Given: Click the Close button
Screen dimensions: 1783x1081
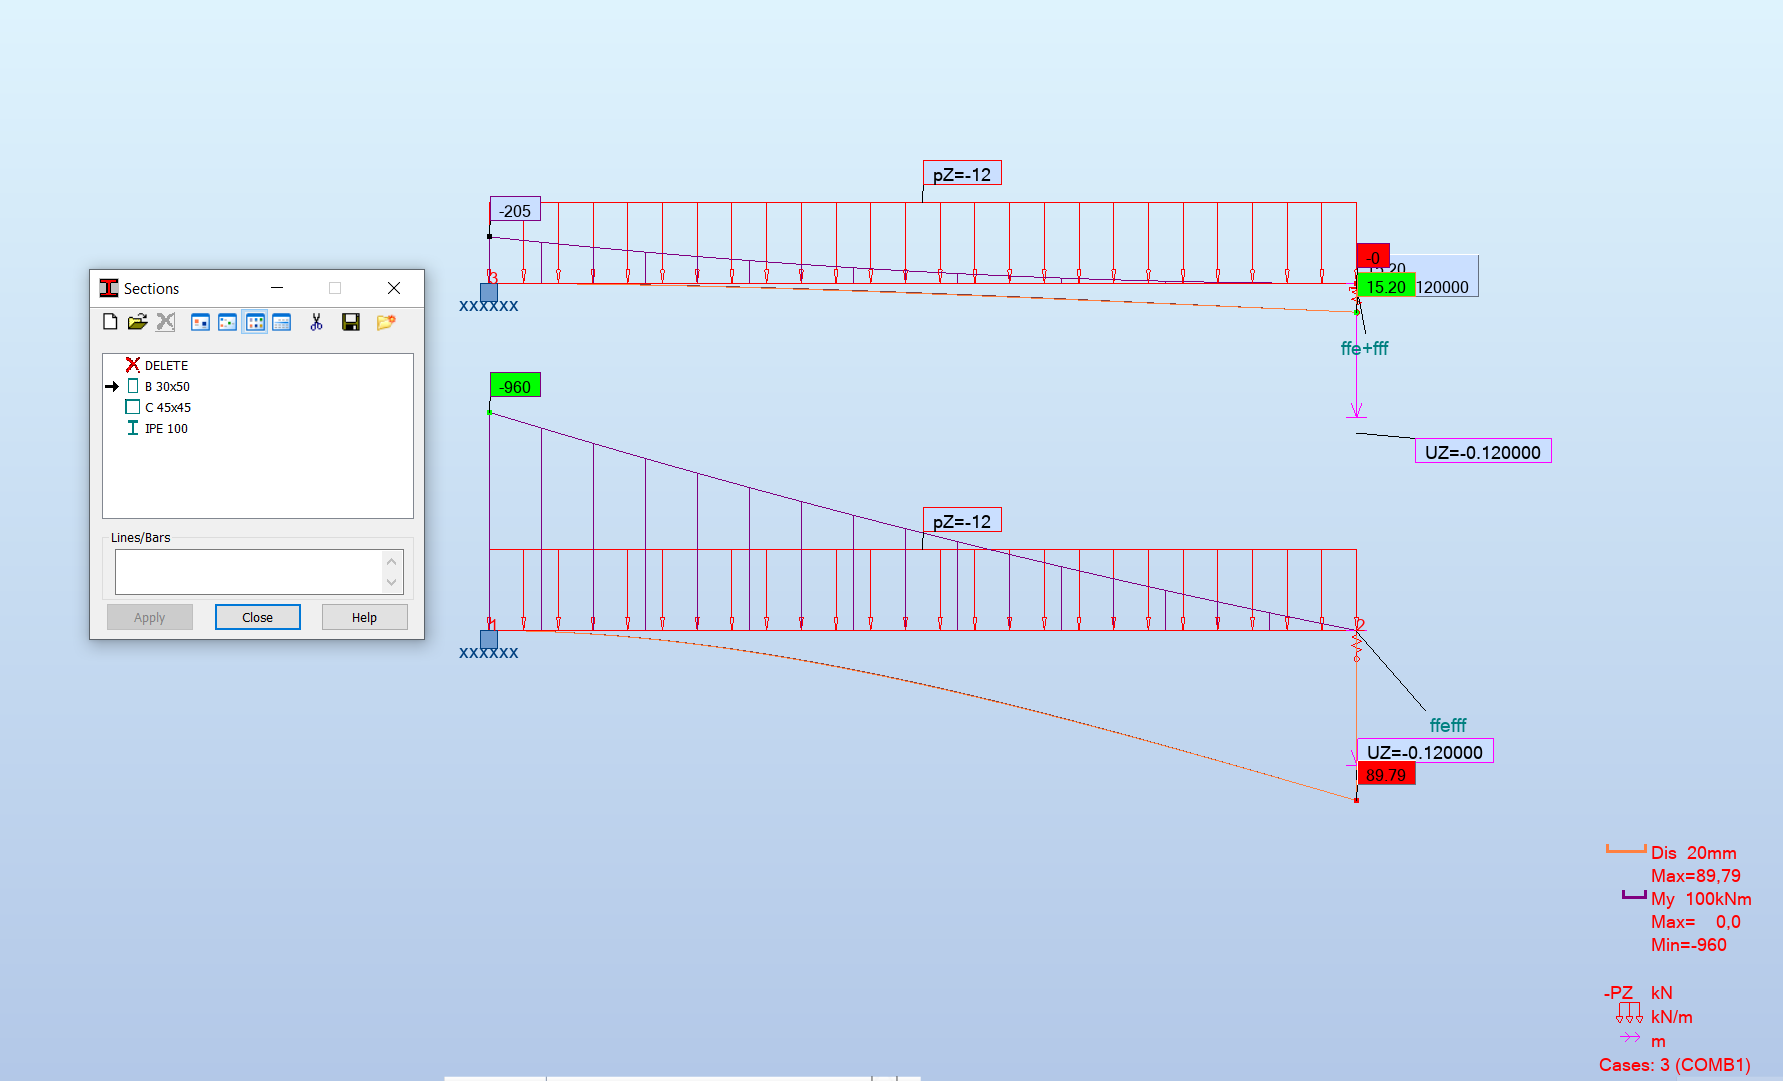Looking at the screenshot, I should pos(257,616).
